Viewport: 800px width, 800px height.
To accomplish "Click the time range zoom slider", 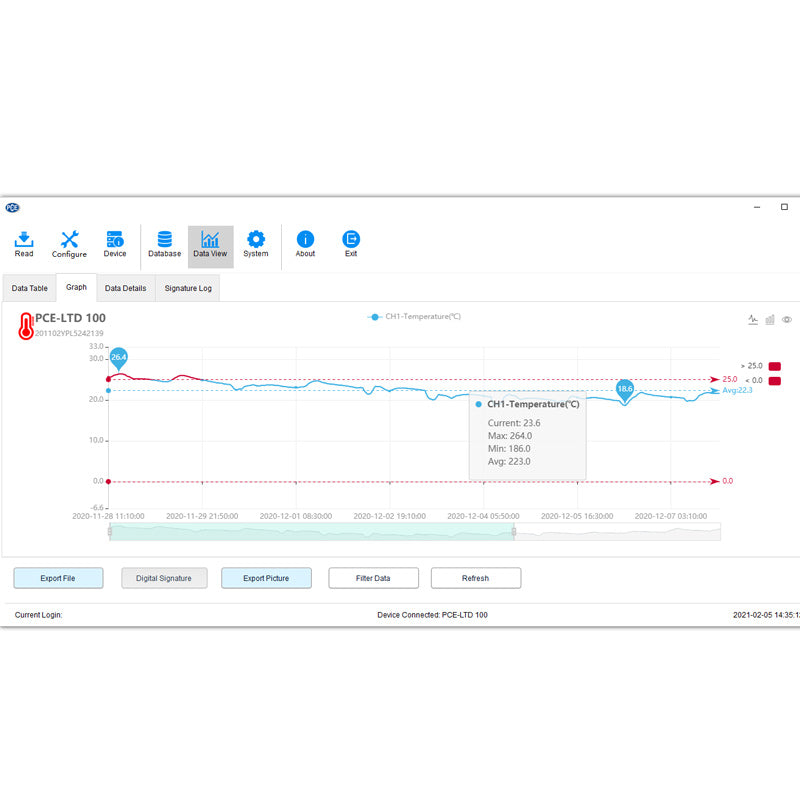I will coord(311,532).
